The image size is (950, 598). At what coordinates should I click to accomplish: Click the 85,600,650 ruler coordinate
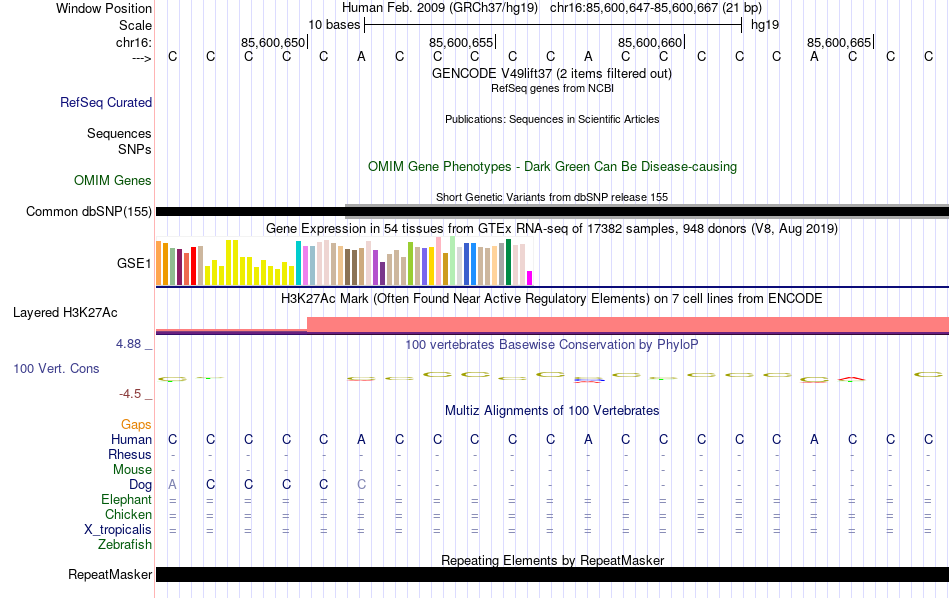[273, 42]
